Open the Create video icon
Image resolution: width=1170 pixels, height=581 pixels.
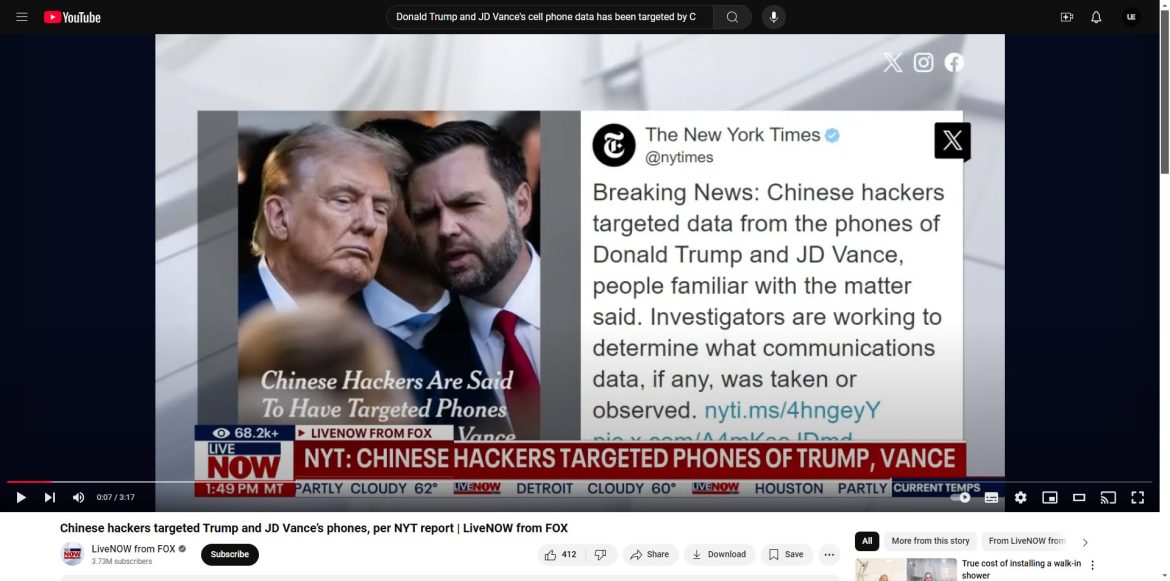[1066, 17]
